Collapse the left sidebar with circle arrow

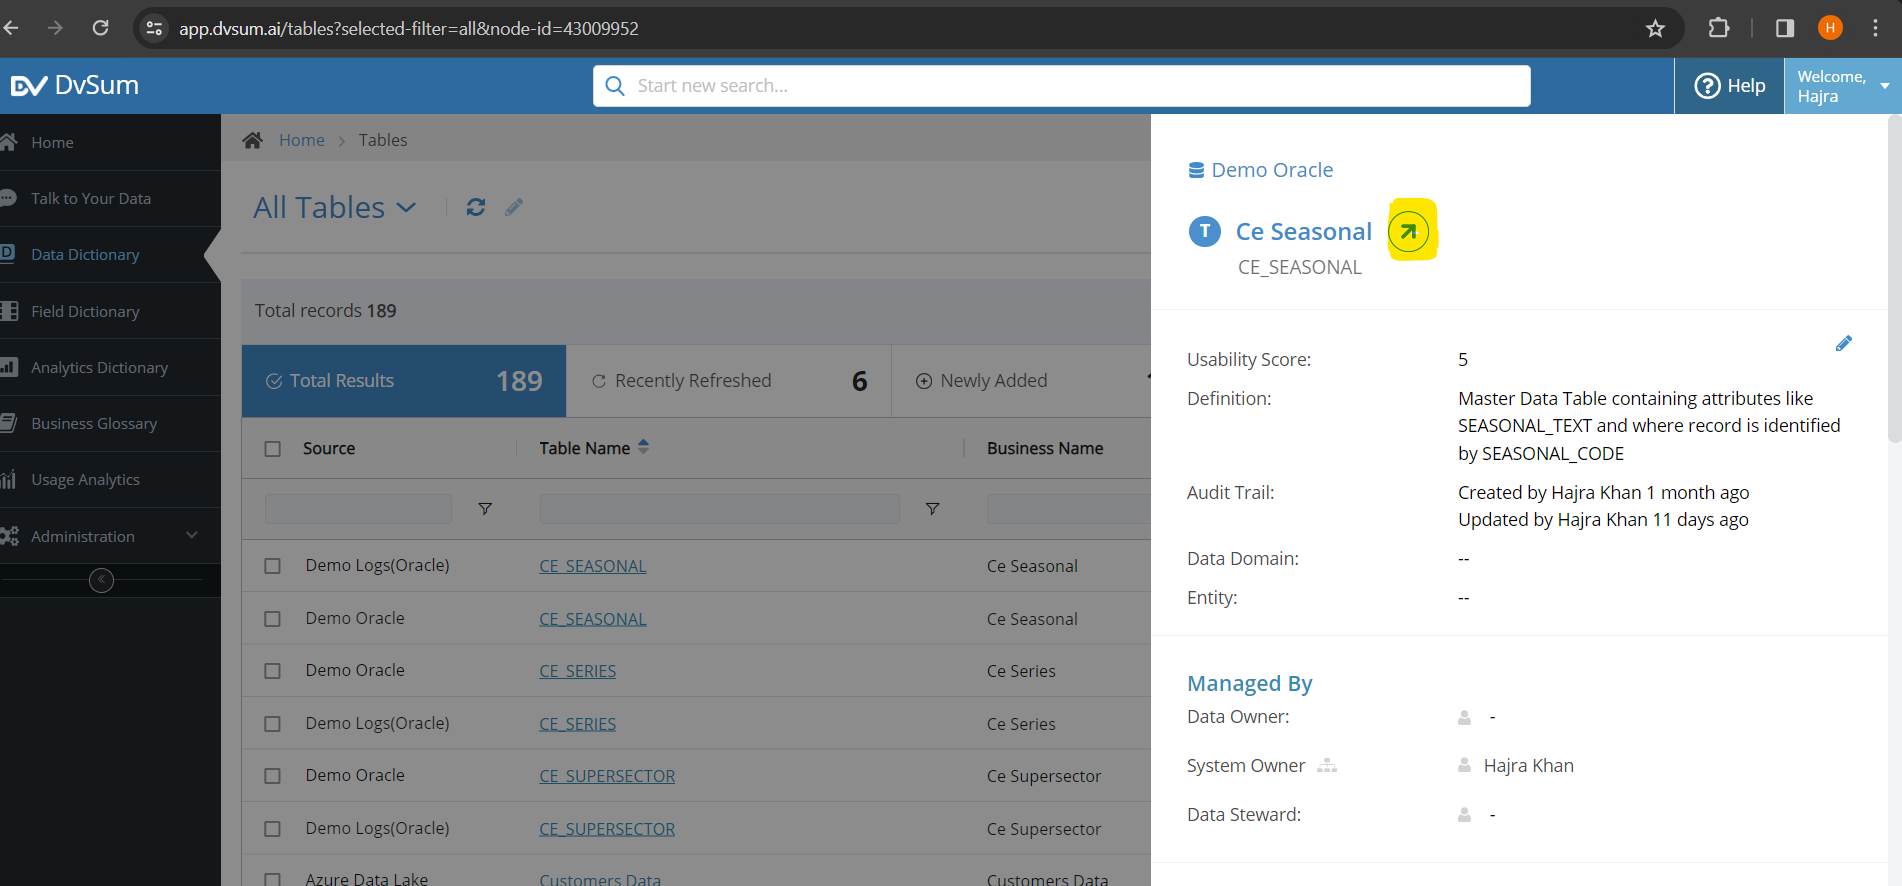click(101, 580)
